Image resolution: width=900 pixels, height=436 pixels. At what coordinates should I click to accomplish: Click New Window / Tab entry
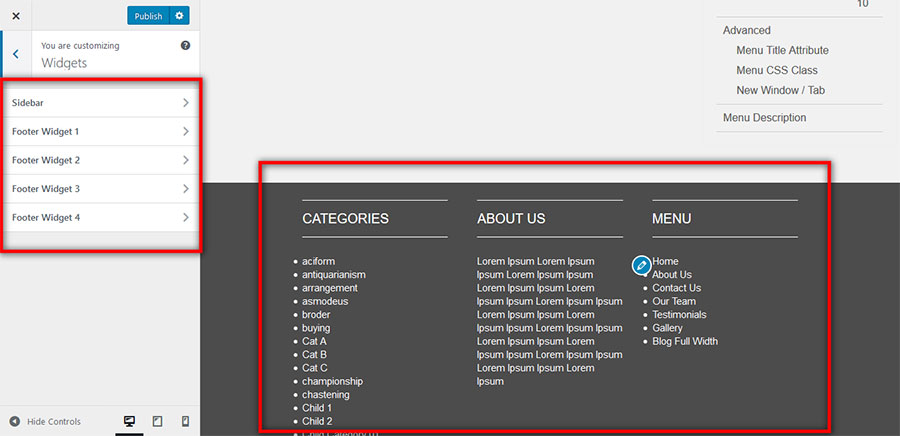(780, 91)
